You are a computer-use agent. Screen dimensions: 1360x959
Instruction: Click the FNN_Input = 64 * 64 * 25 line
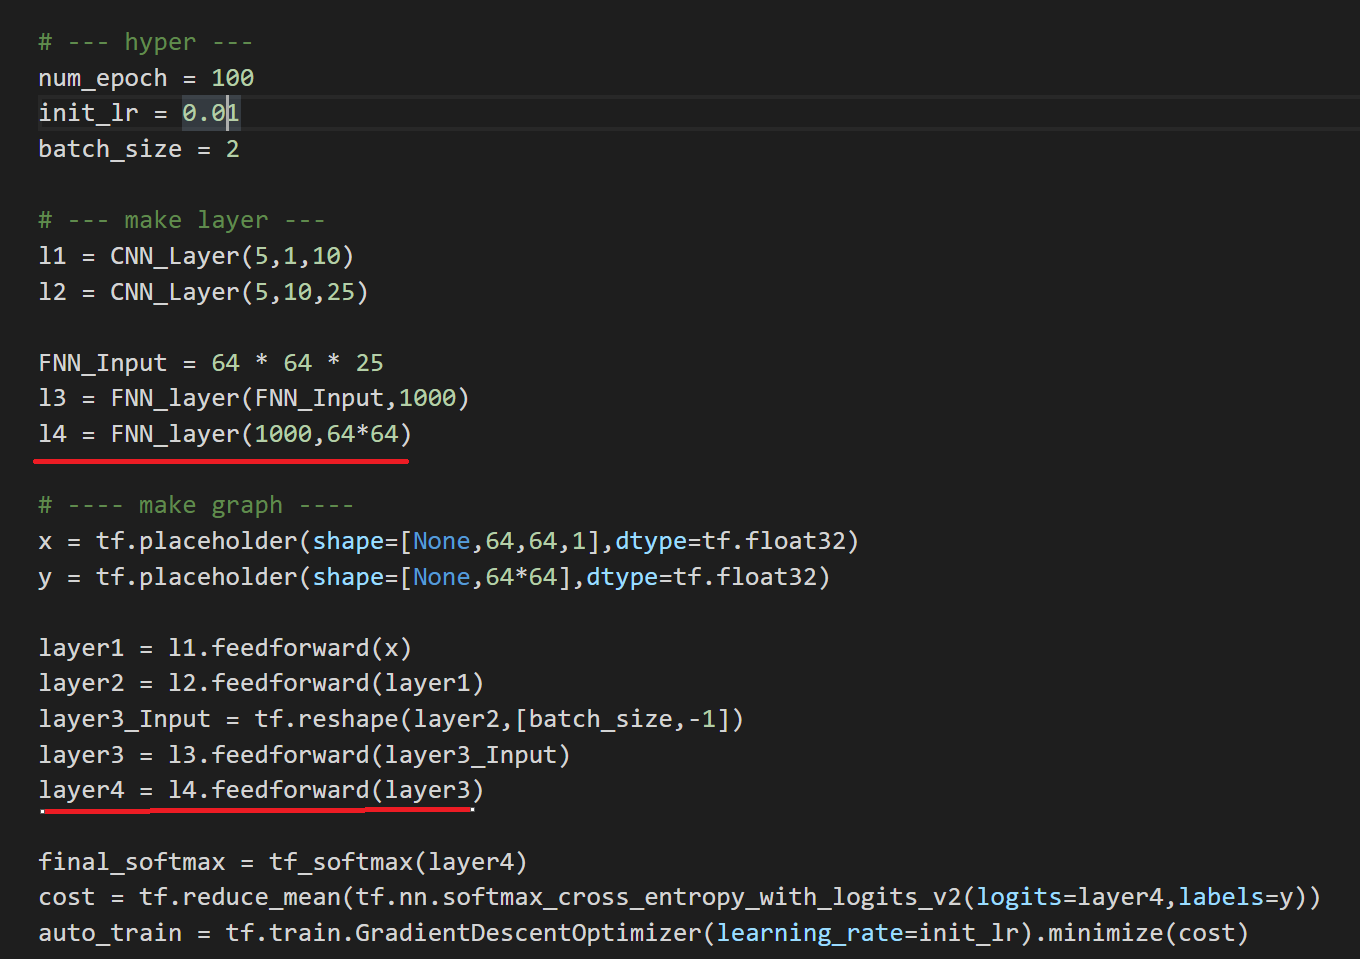[x=211, y=363]
